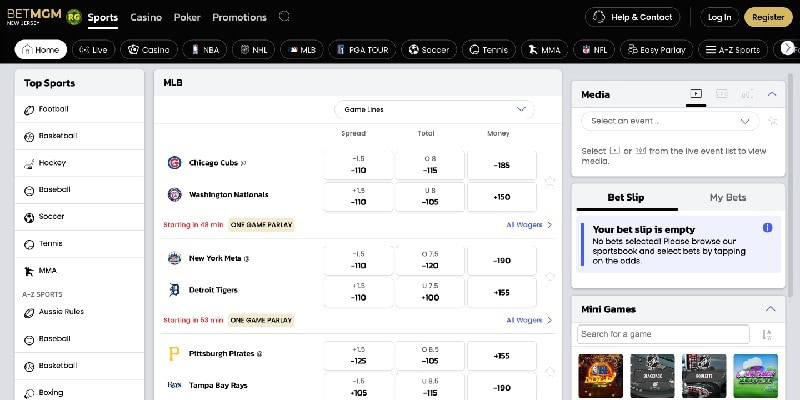Open Aussie Rules in A-Z Sports

[79, 312]
